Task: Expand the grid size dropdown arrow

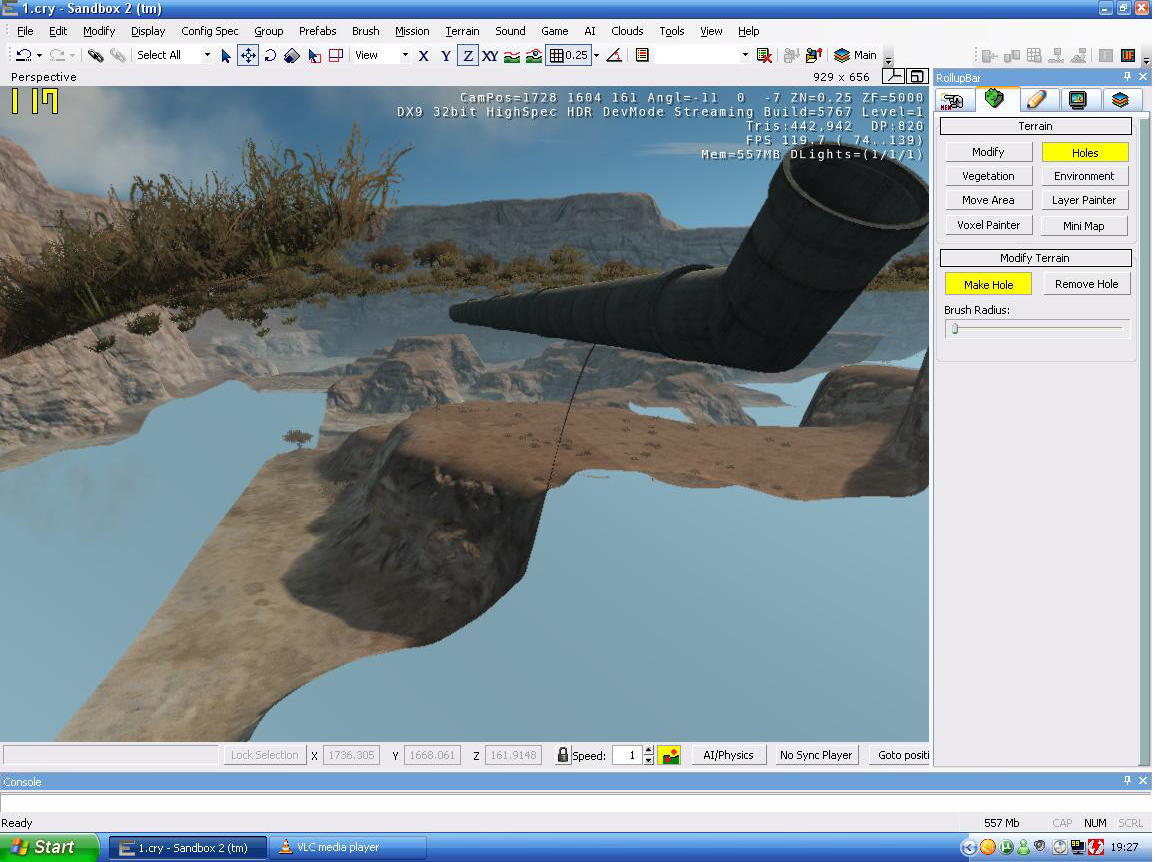Action: (597, 55)
